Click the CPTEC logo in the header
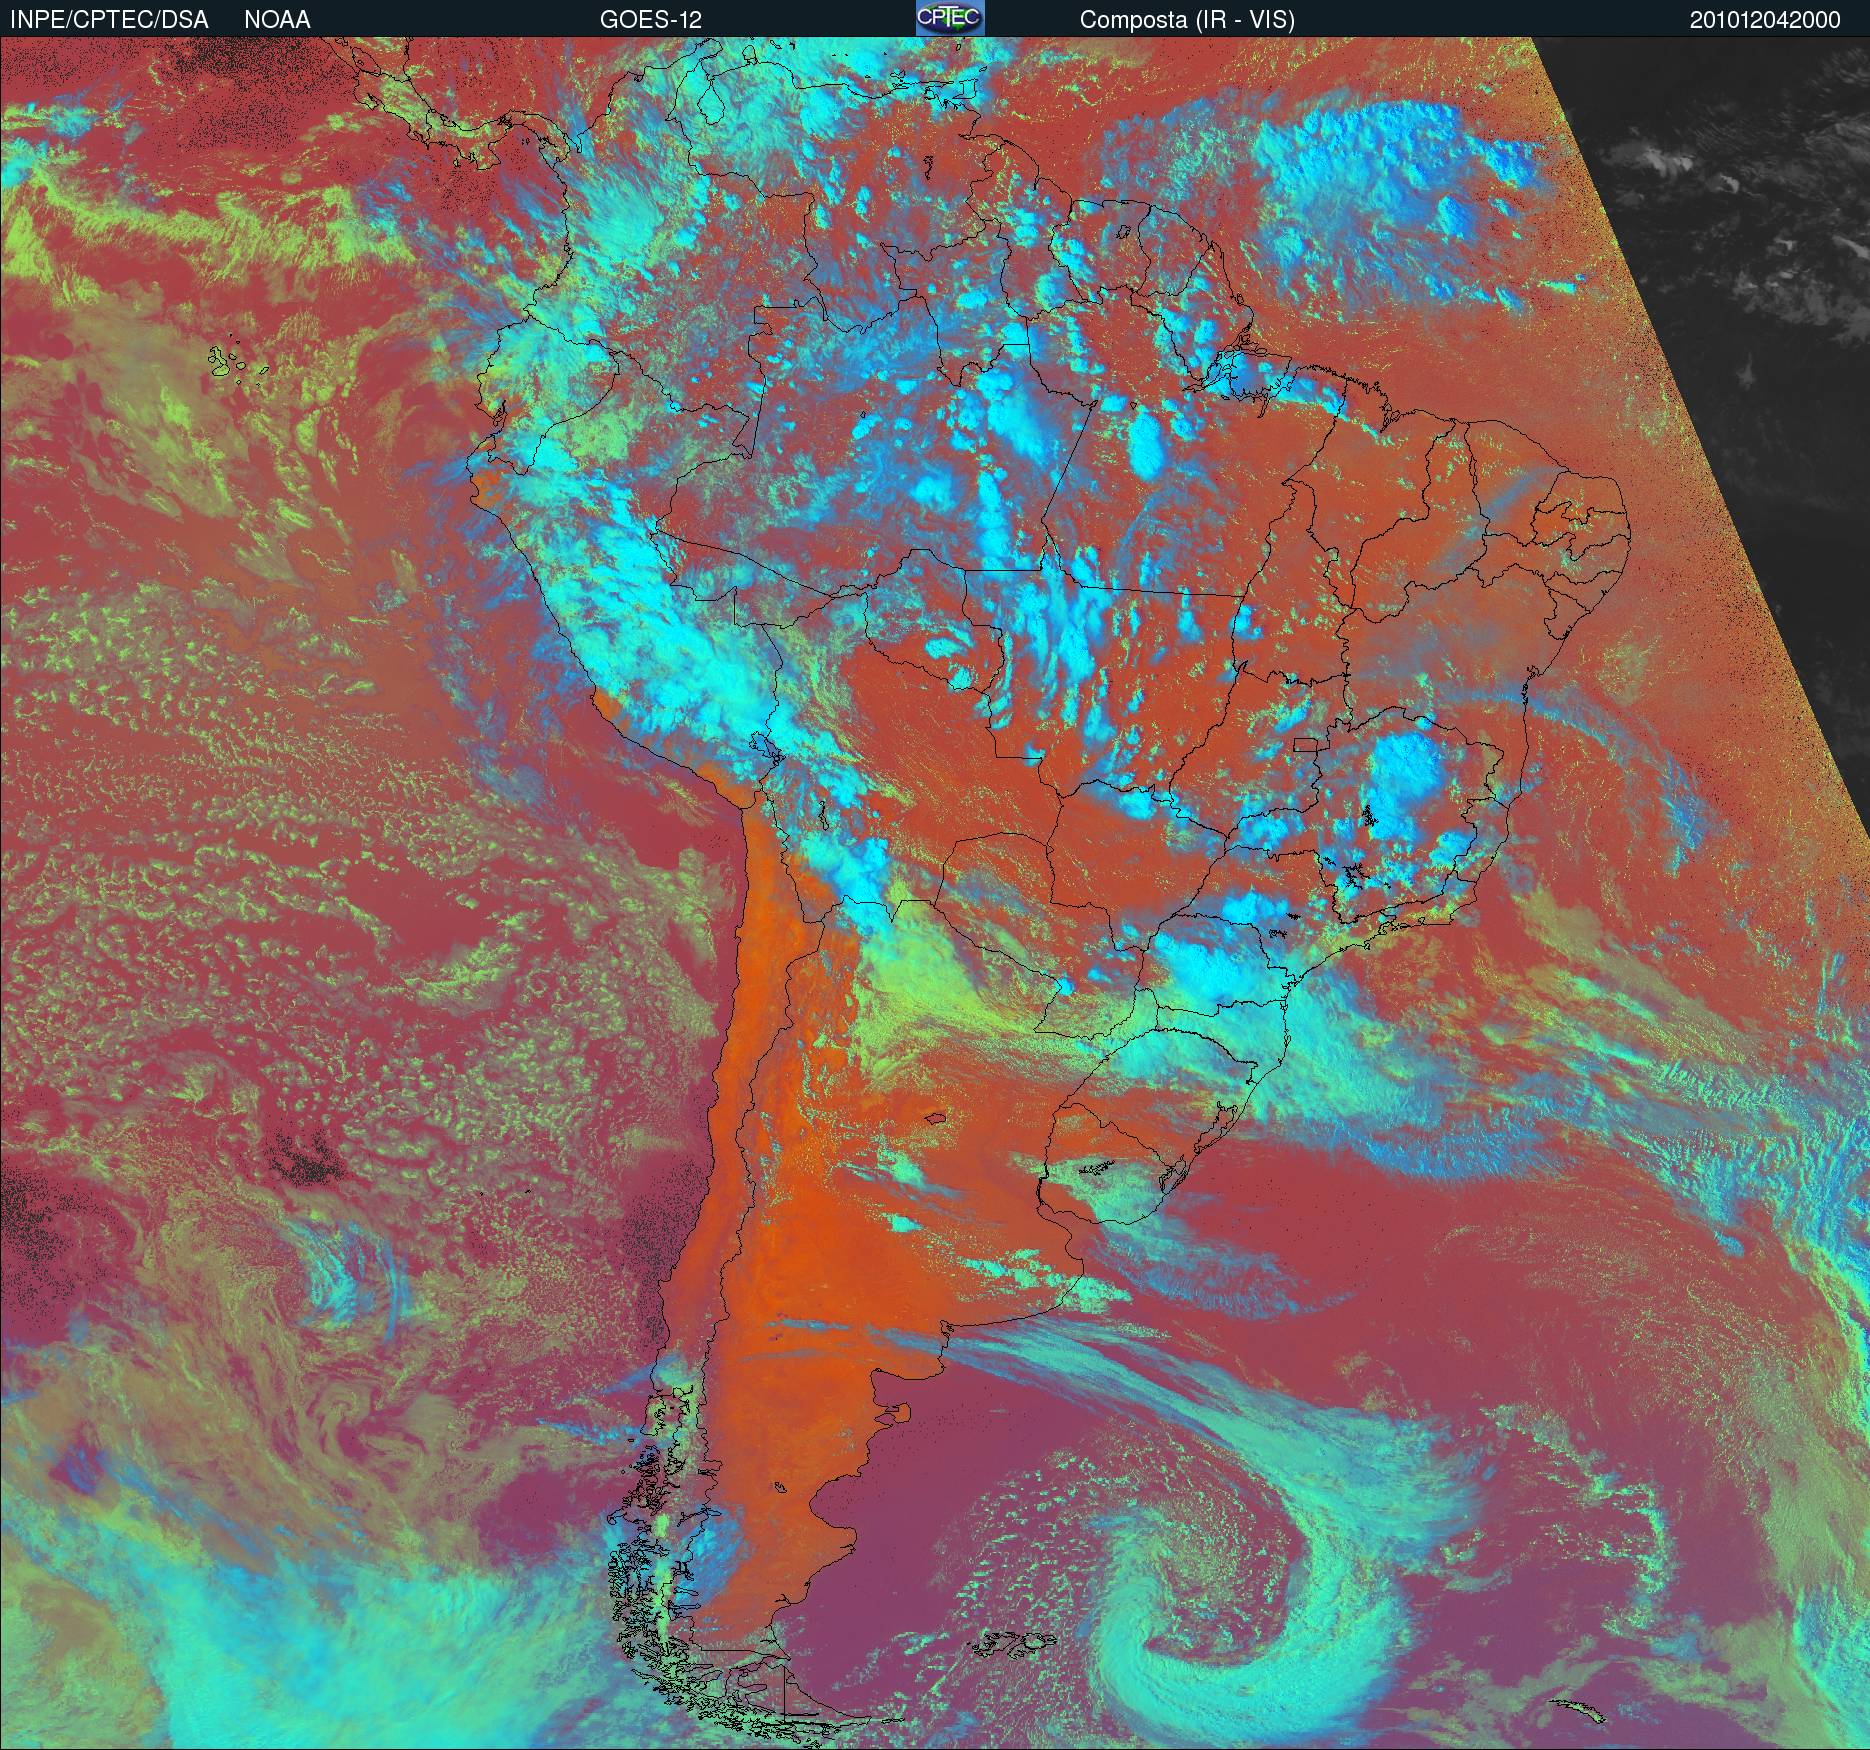 [950, 18]
